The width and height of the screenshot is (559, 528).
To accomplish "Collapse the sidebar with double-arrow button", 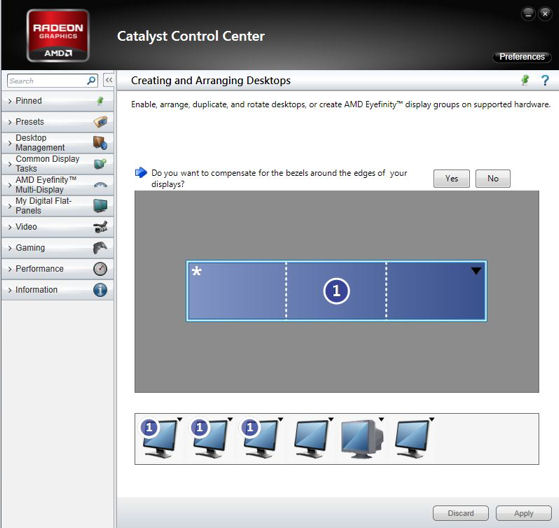I will pos(109,80).
